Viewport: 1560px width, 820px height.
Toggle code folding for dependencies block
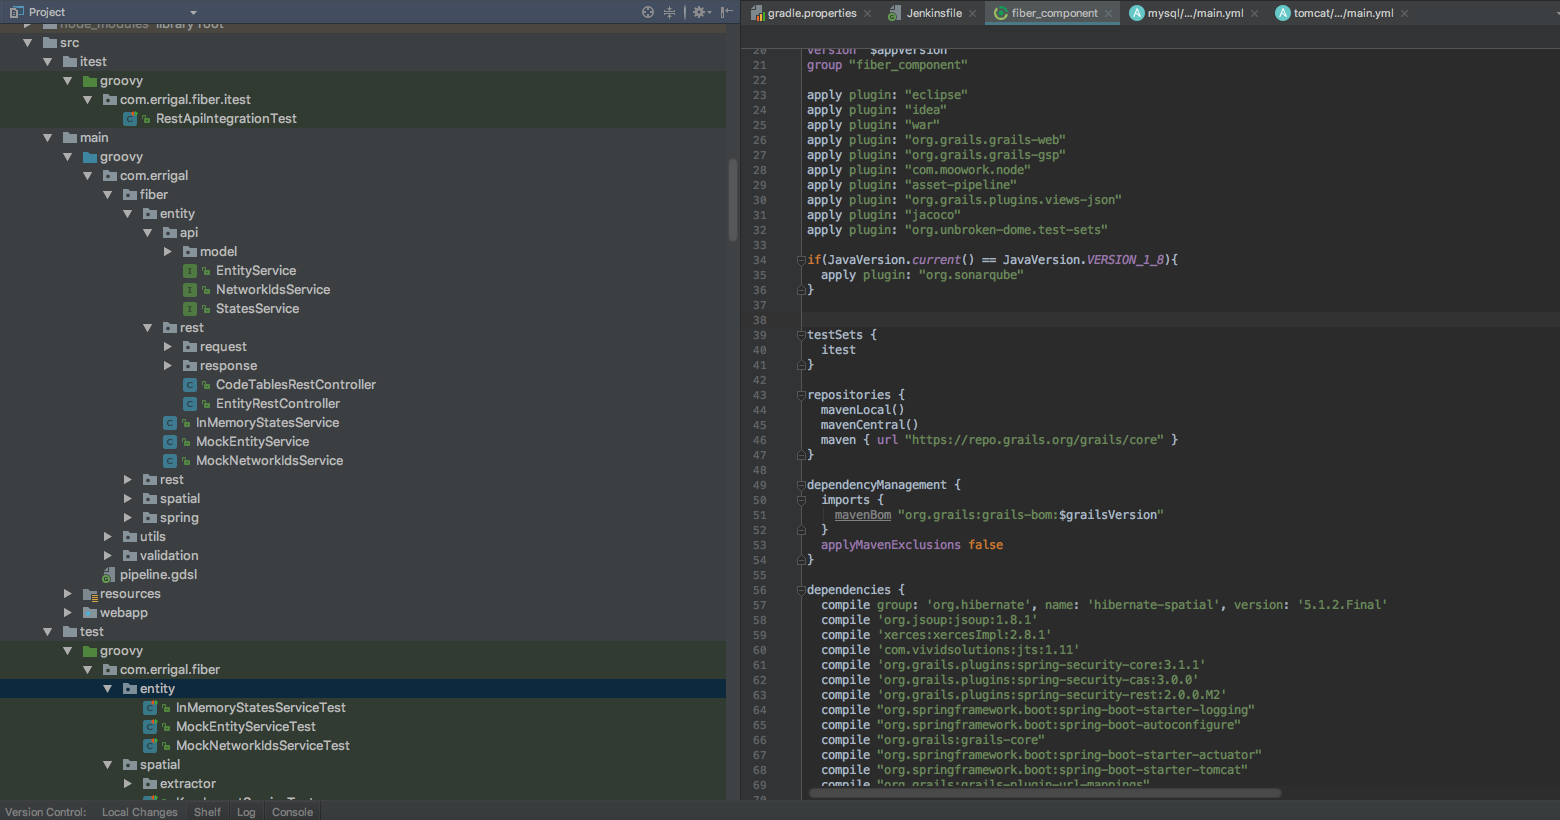(801, 590)
